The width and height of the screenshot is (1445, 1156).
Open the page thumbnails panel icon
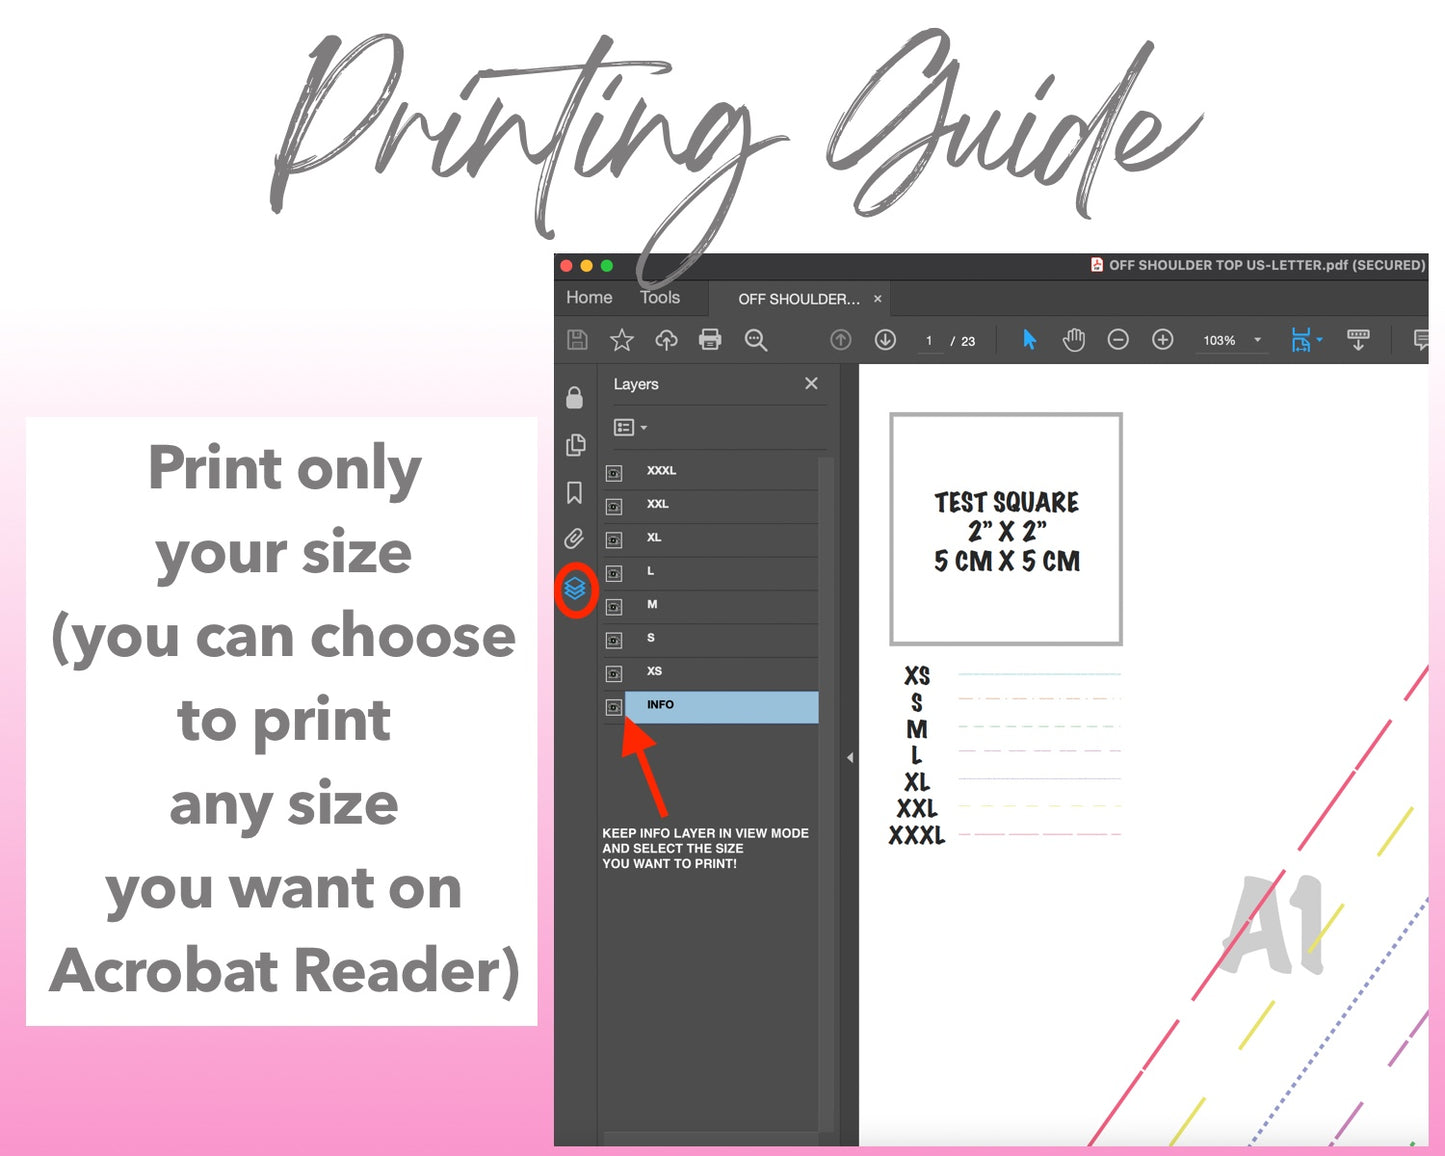pos(575,445)
